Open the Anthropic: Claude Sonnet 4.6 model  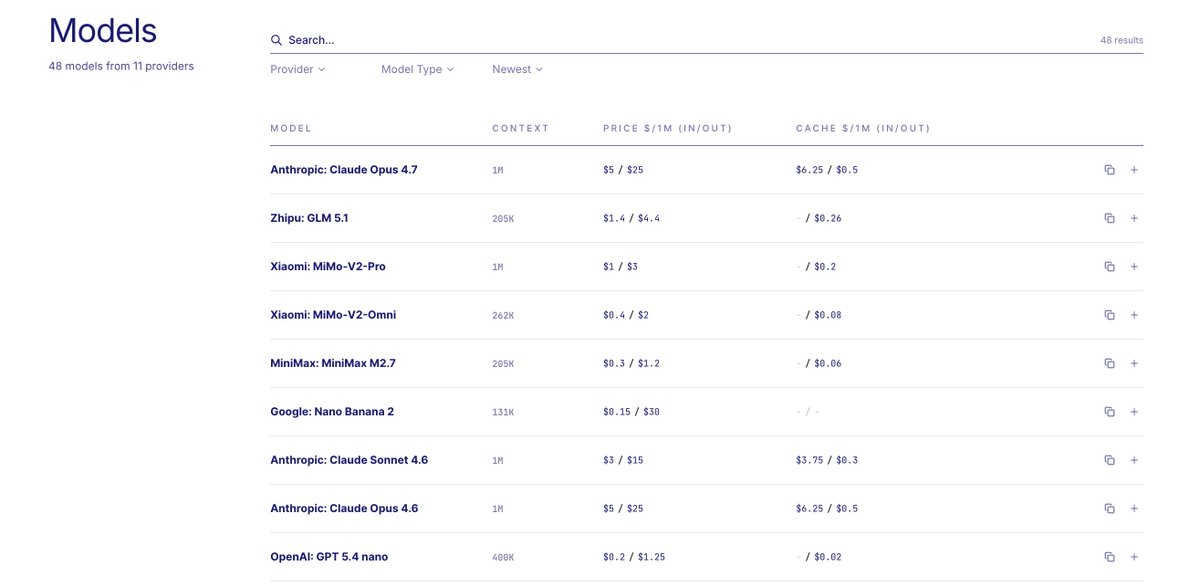click(x=349, y=460)
